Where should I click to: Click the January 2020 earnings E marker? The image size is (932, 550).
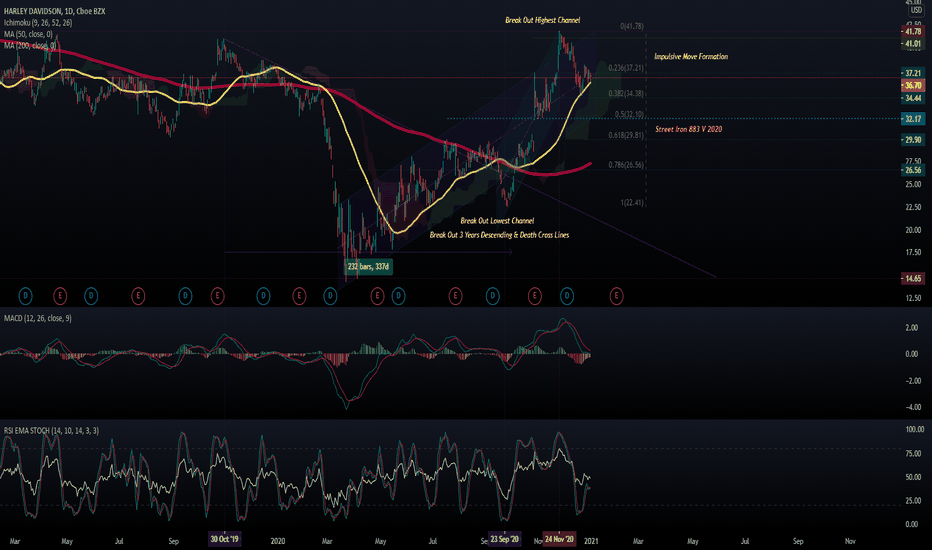(x=299, y=296)
